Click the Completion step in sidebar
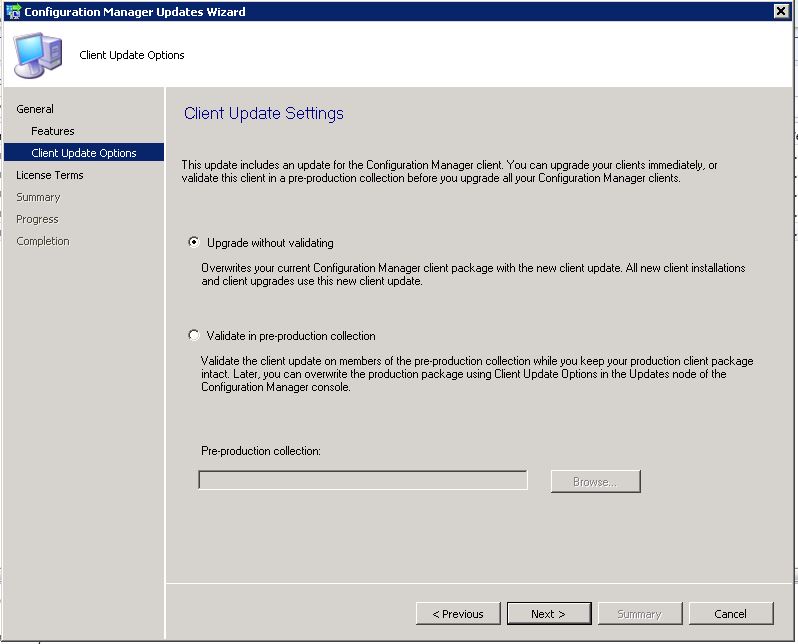Image resolution: width=798 pixels, height=644 pixels. point(43,241)
